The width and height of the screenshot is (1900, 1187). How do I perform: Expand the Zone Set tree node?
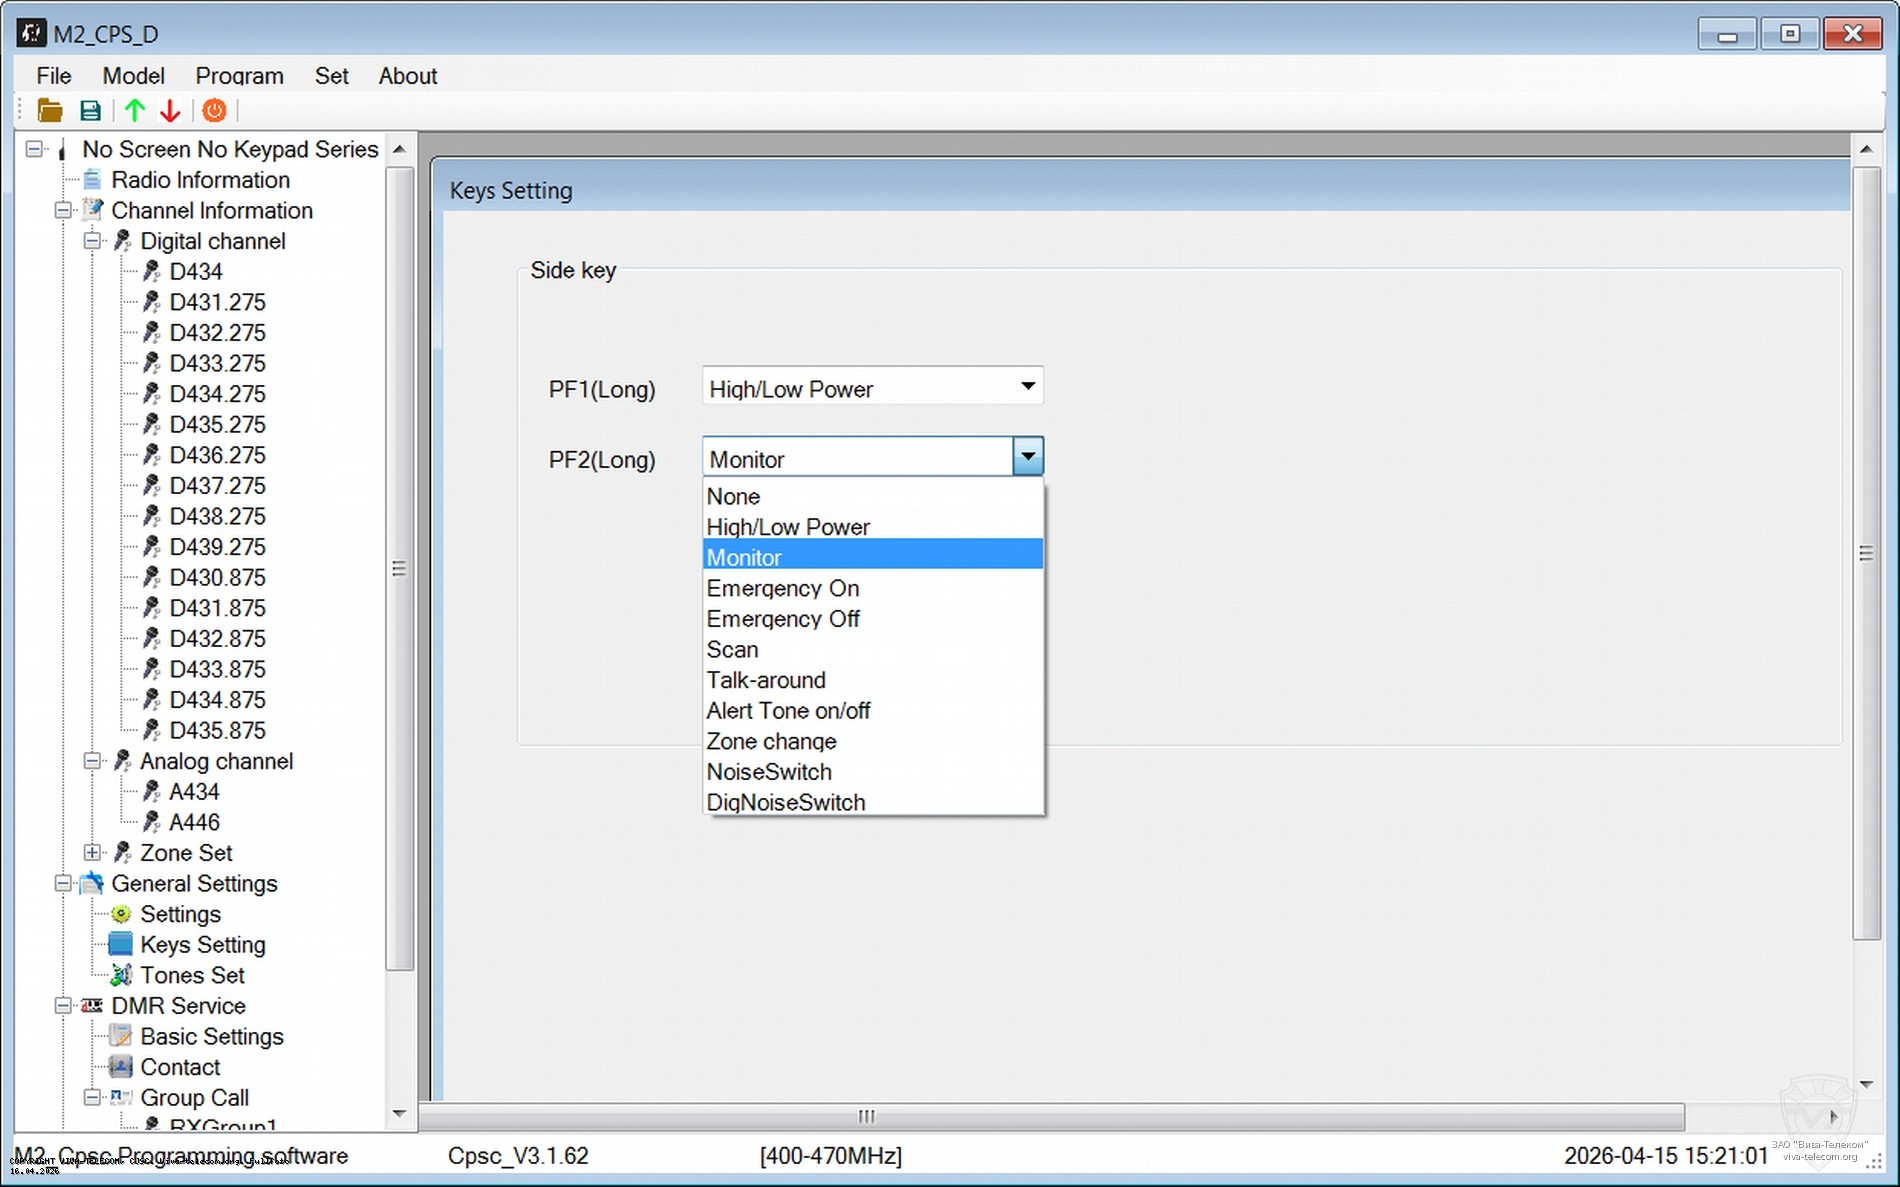[x=92, y=853]
